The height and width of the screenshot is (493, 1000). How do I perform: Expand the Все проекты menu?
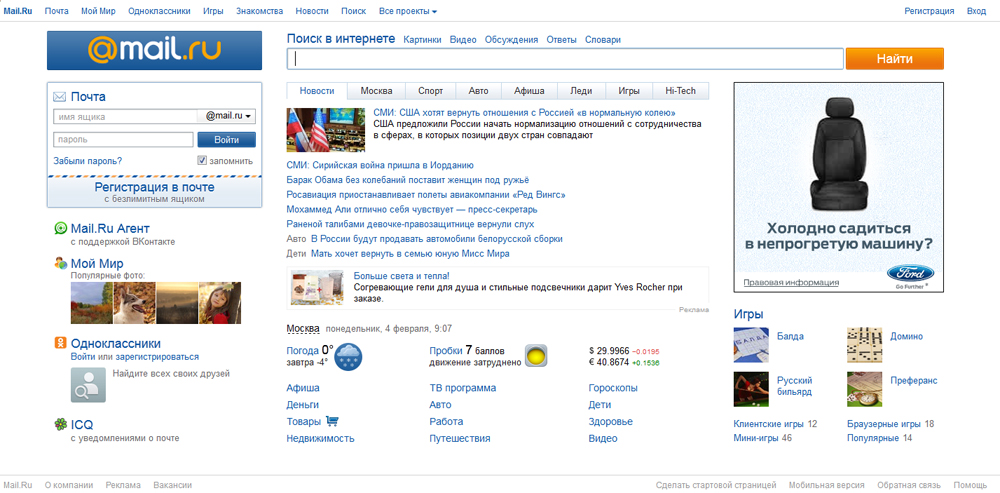[408, 11]
